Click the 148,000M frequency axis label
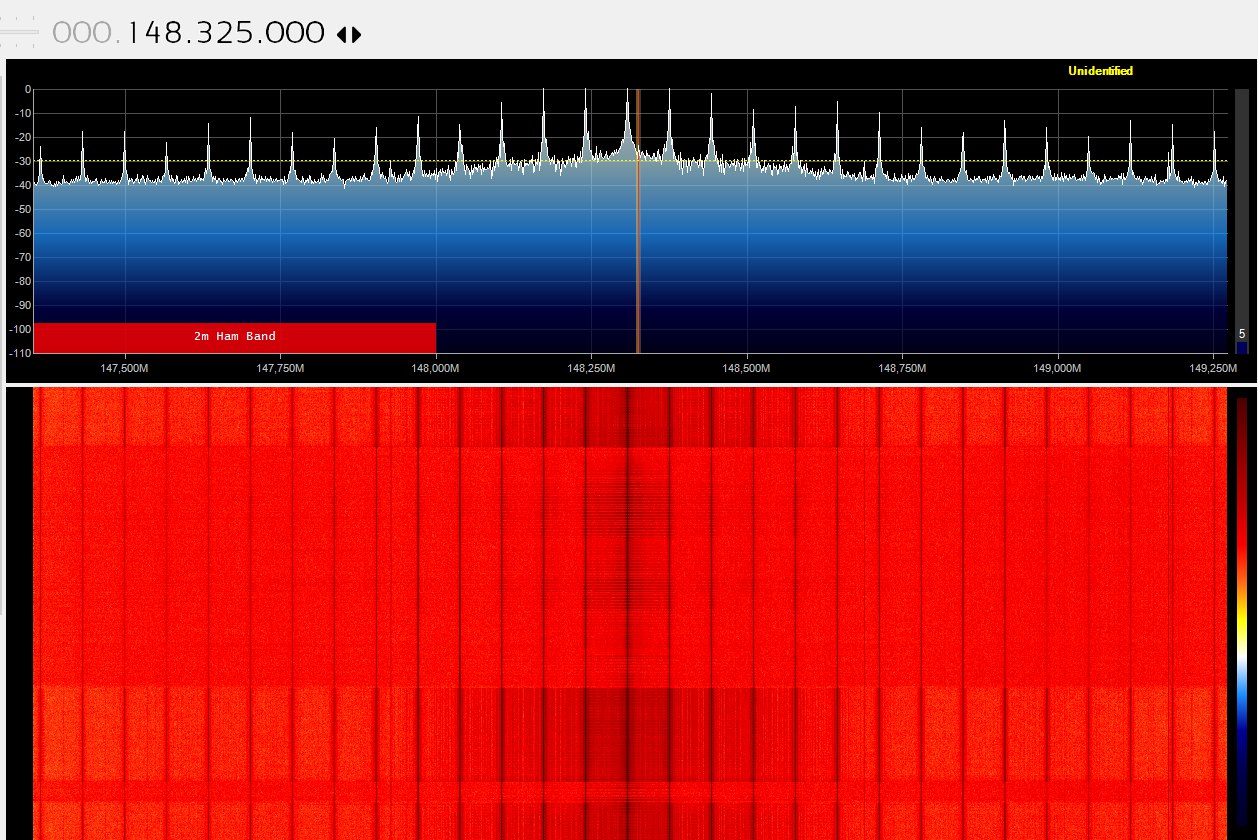 [x=435, y=369]
